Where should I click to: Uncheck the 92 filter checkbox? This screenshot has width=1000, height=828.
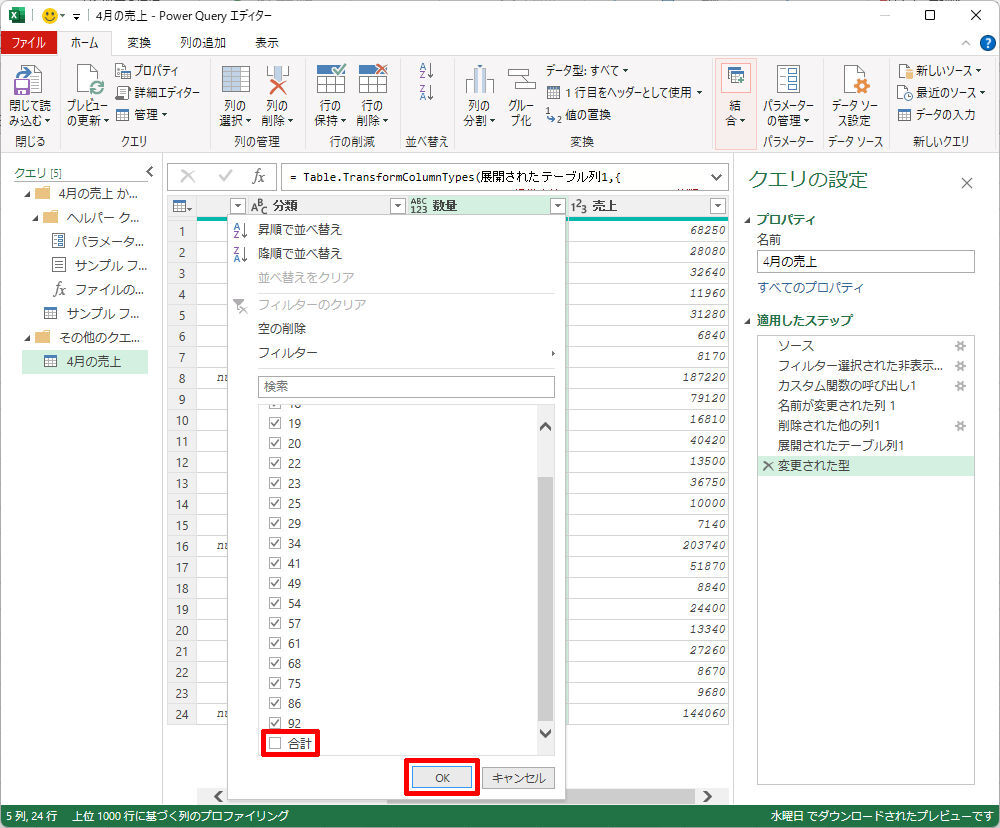point(275,723)
